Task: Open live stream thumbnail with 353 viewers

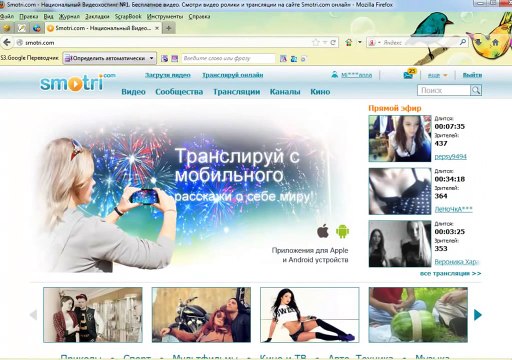Action: (400, 244)
